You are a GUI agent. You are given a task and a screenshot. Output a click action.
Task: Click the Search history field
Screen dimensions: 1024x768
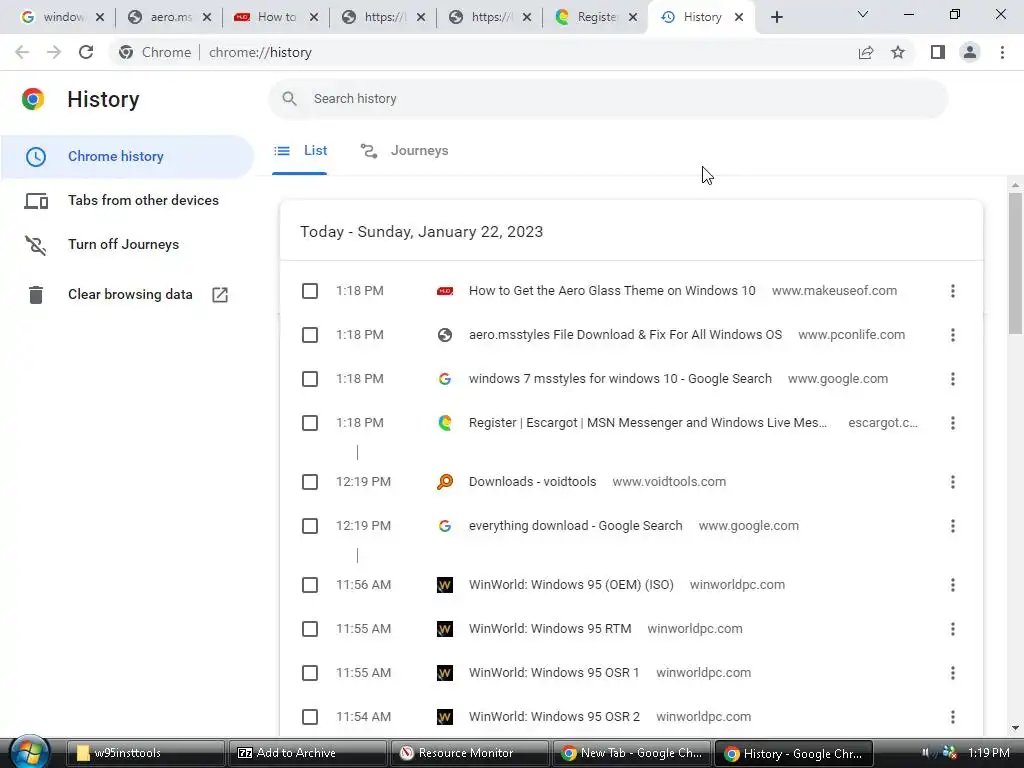608,99
